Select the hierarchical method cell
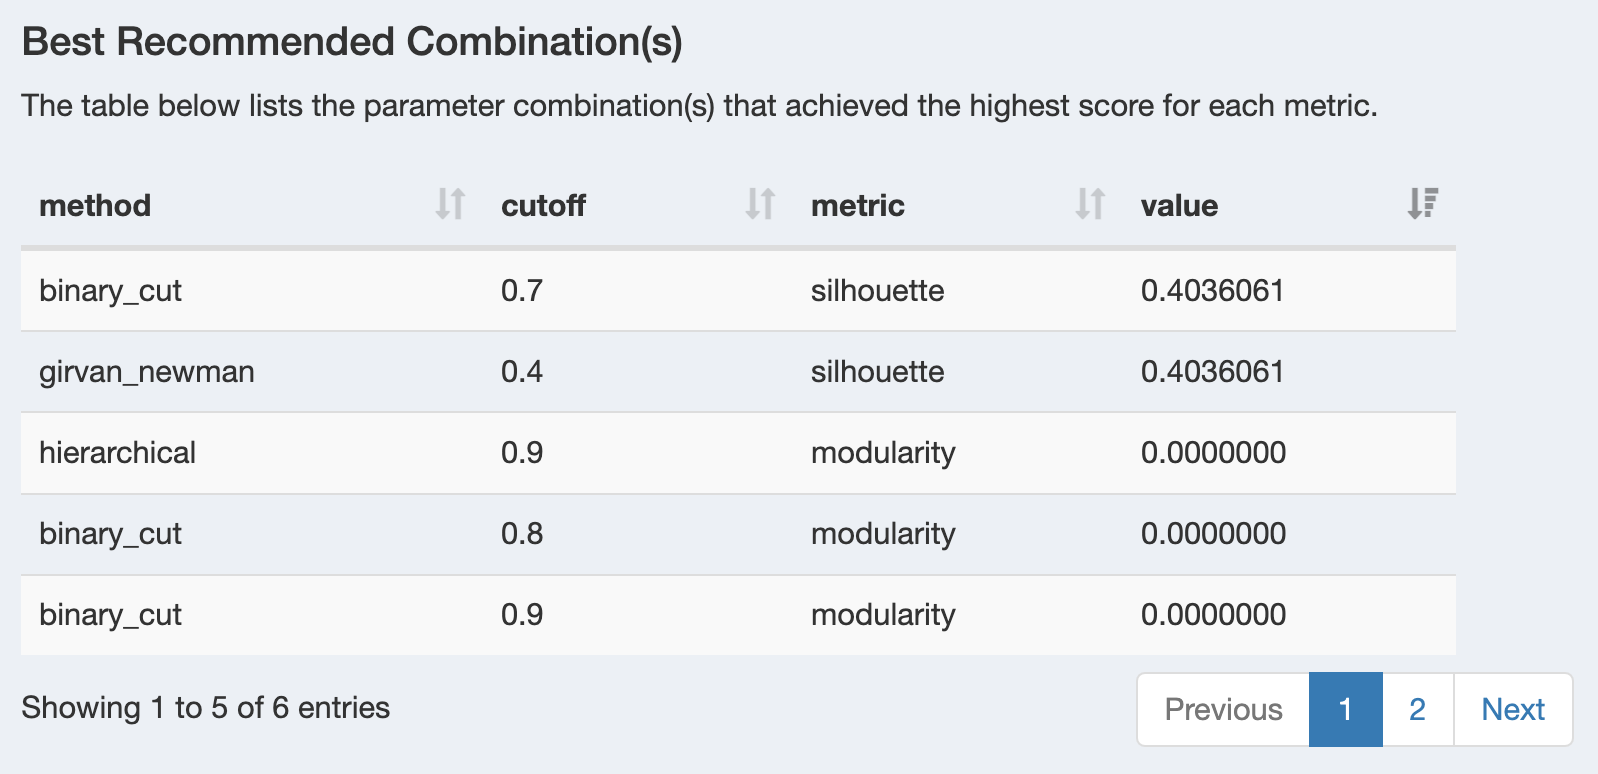 [117, 453]
